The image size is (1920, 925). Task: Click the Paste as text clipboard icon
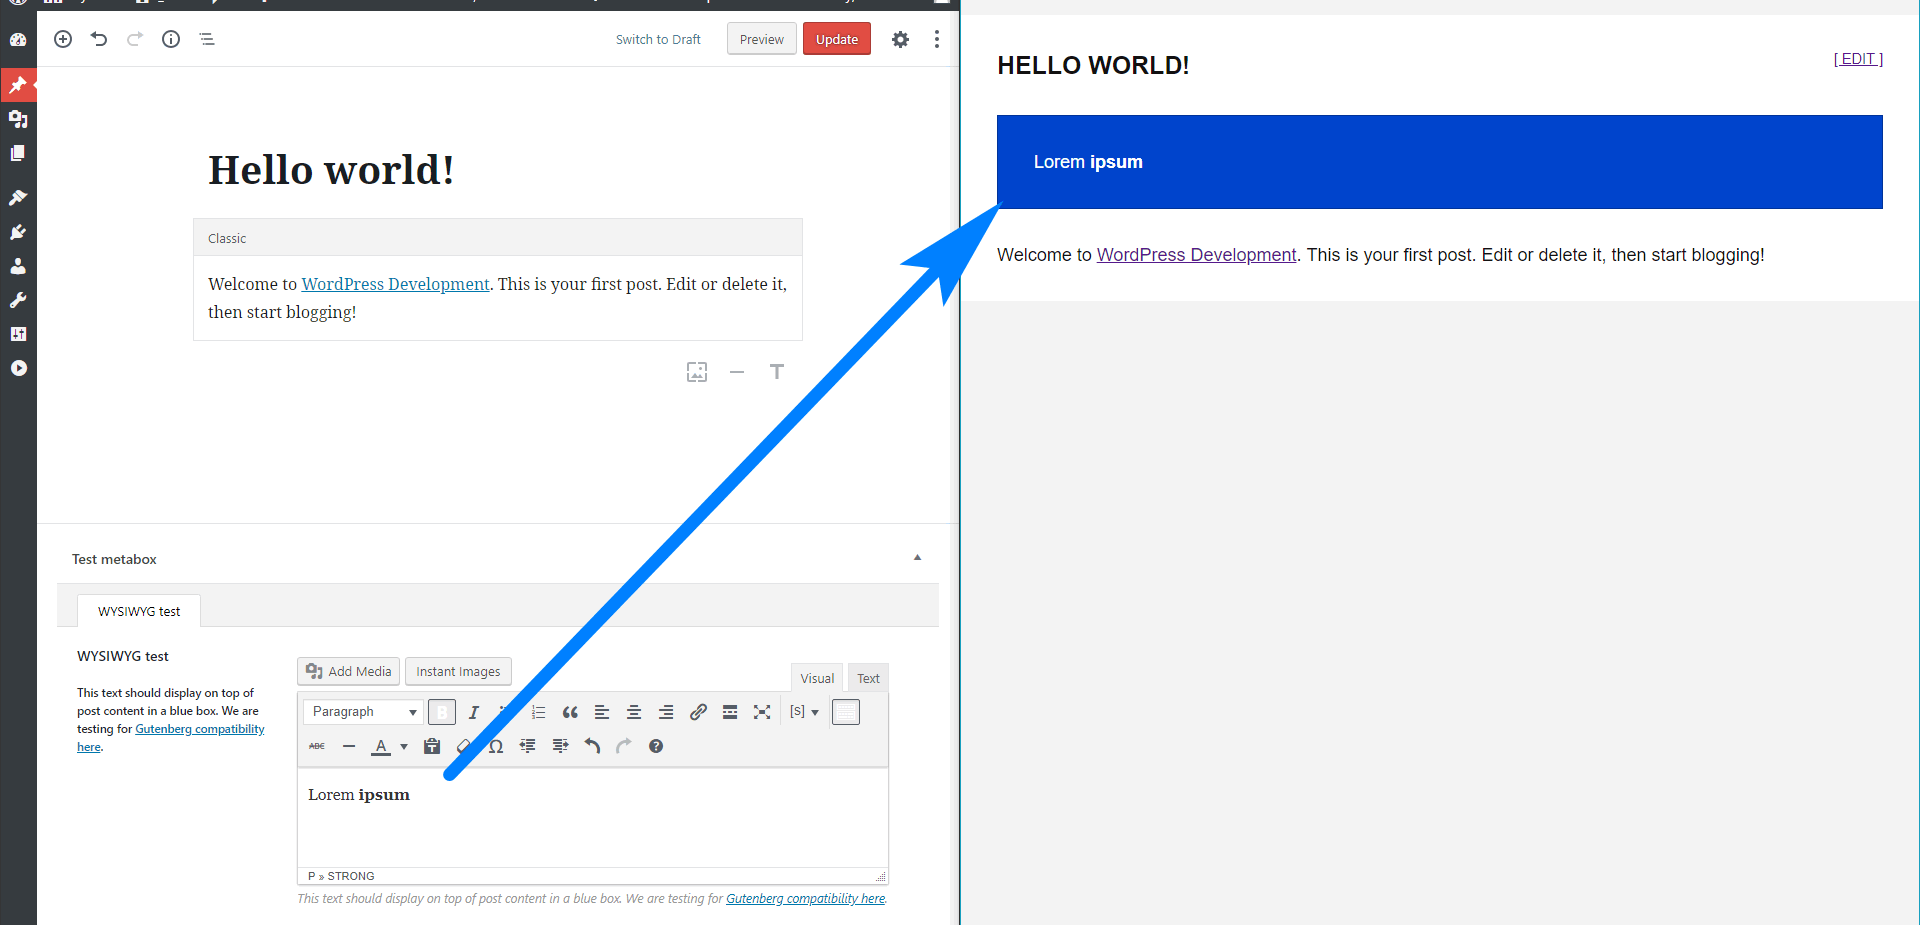pos(432,746)
